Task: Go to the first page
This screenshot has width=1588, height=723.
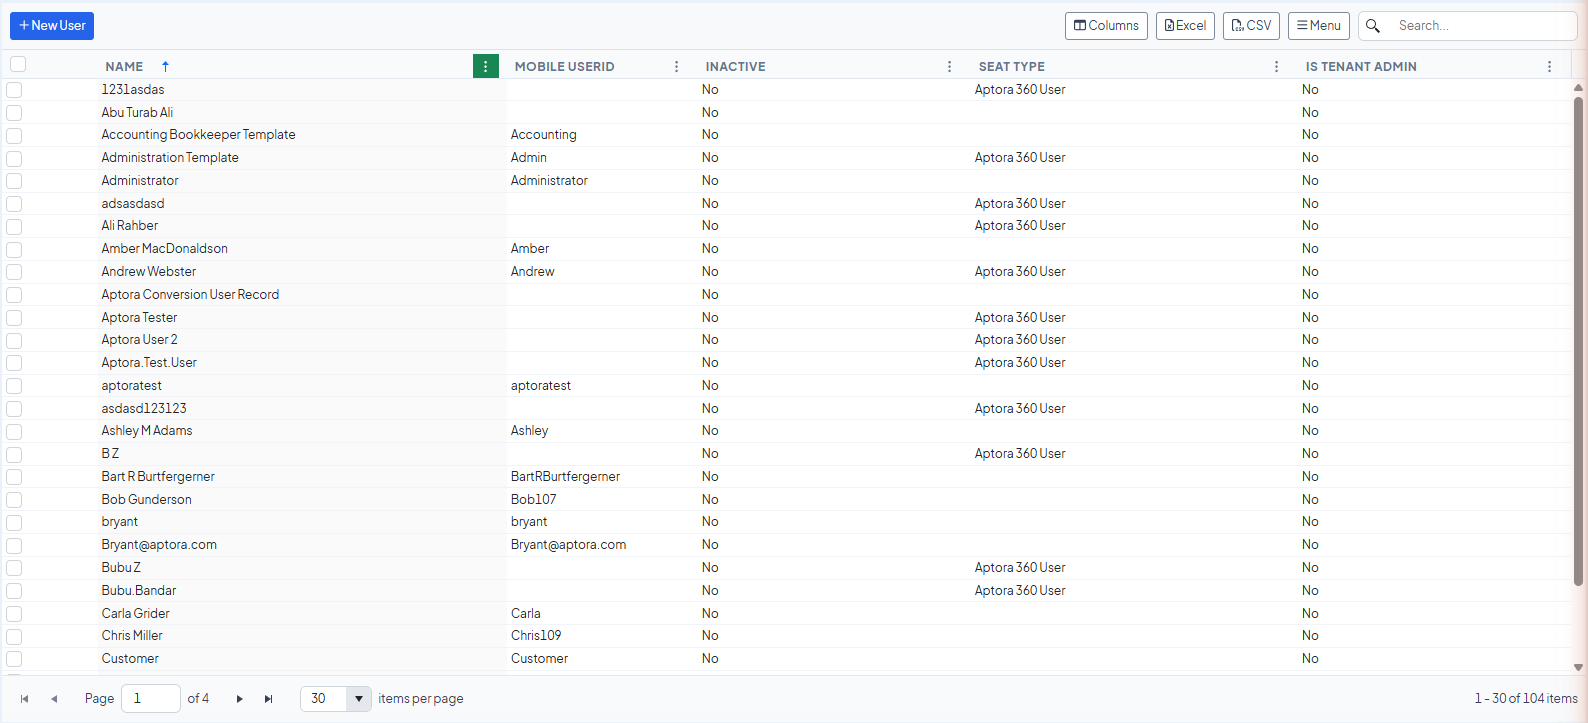Action: 25,699
